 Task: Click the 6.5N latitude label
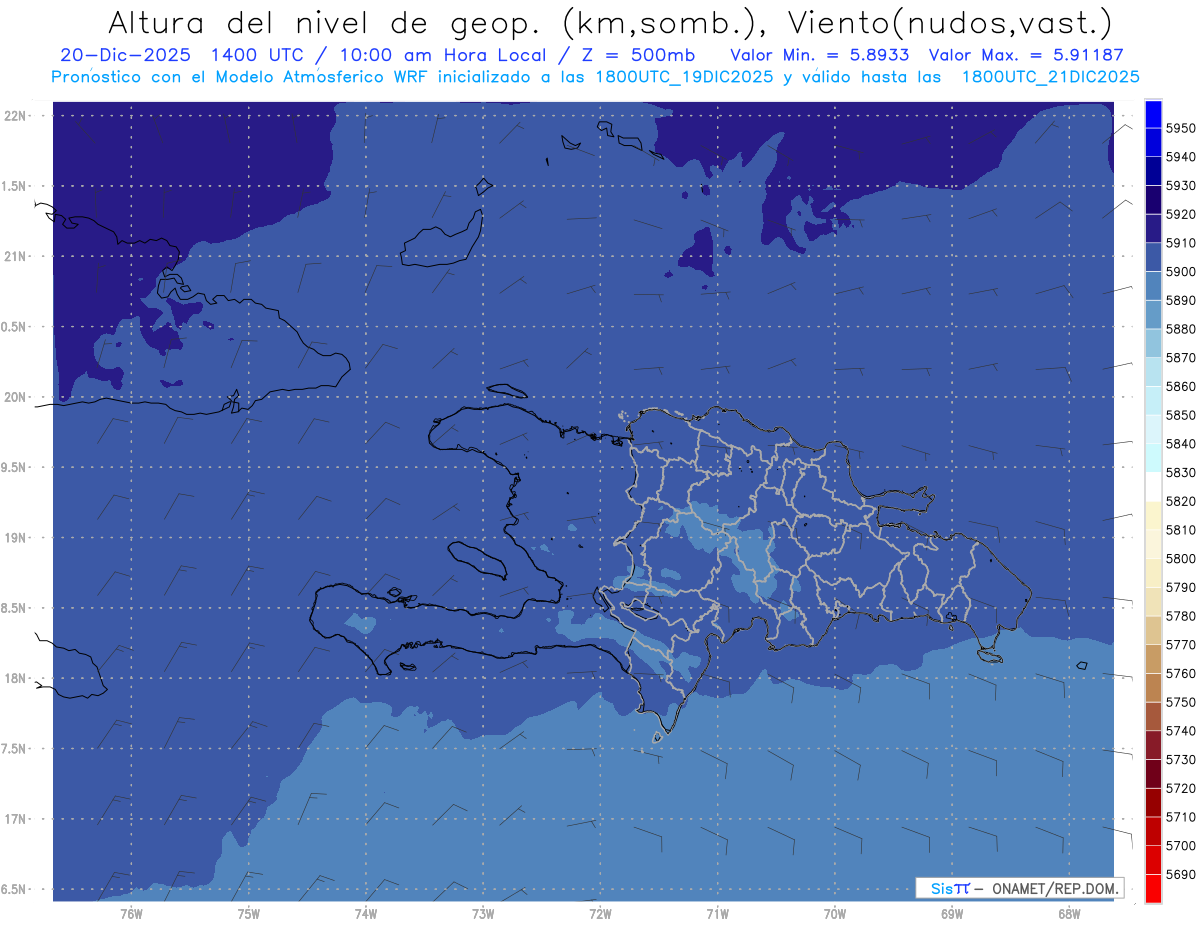coord(15,890)
